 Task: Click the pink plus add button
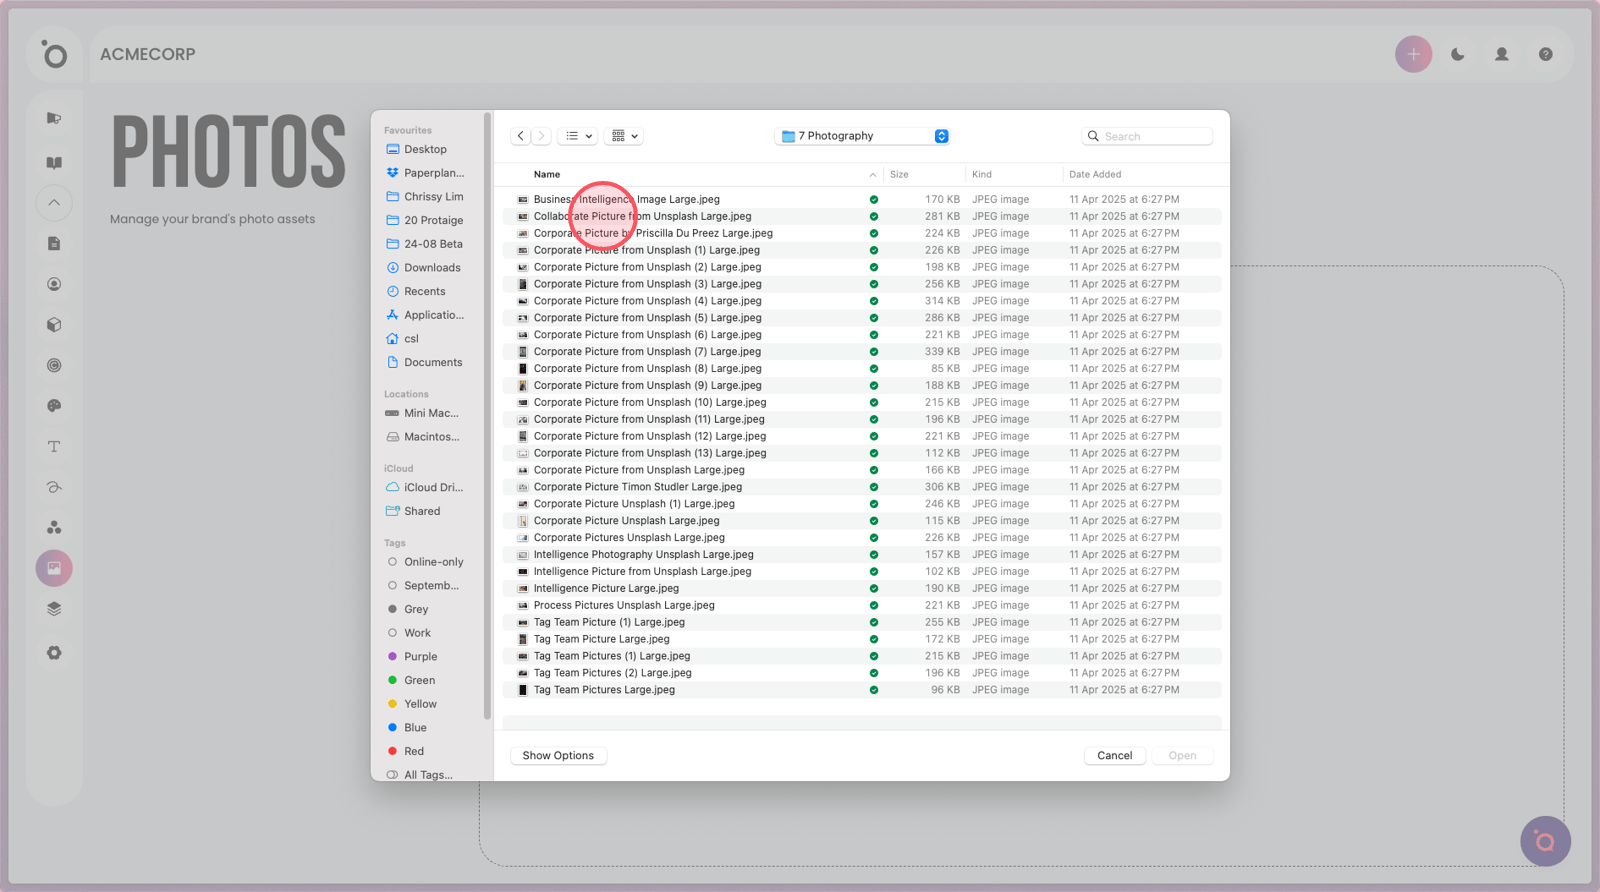point(1413,54)
